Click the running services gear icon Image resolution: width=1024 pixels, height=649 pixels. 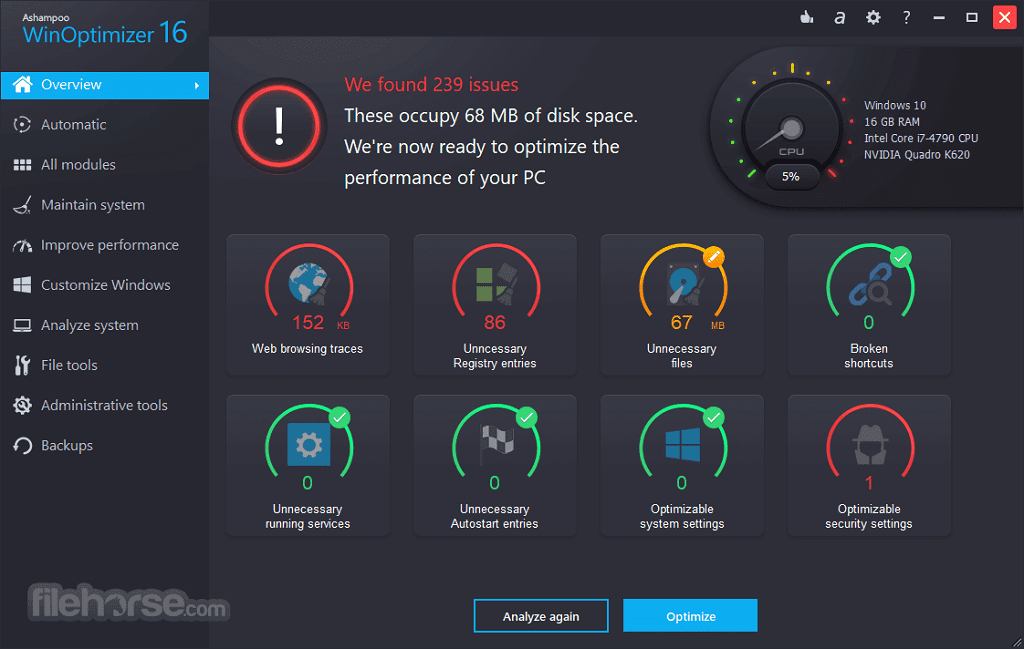click(x=309, y=445)
